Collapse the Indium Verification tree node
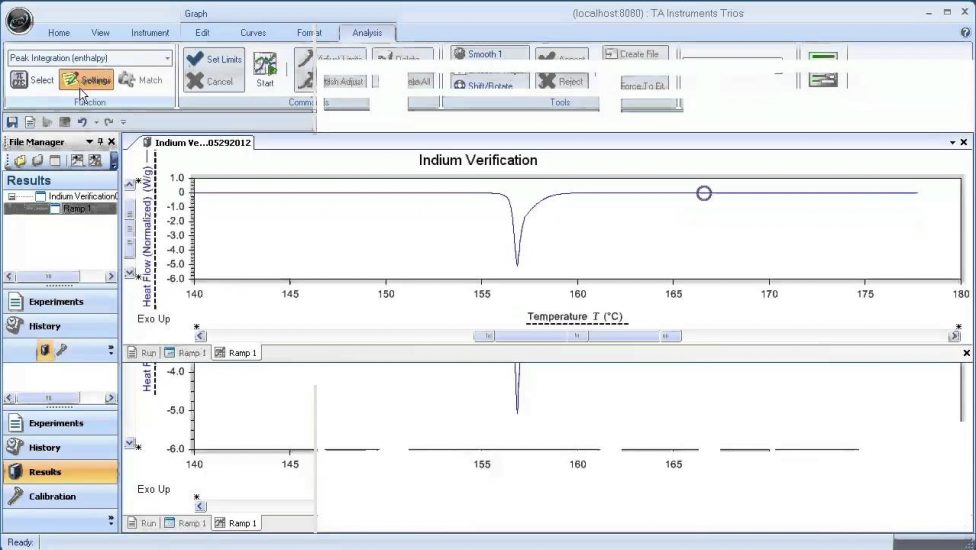The width and height of the screenshot is (976, 550). coord(12,197)
